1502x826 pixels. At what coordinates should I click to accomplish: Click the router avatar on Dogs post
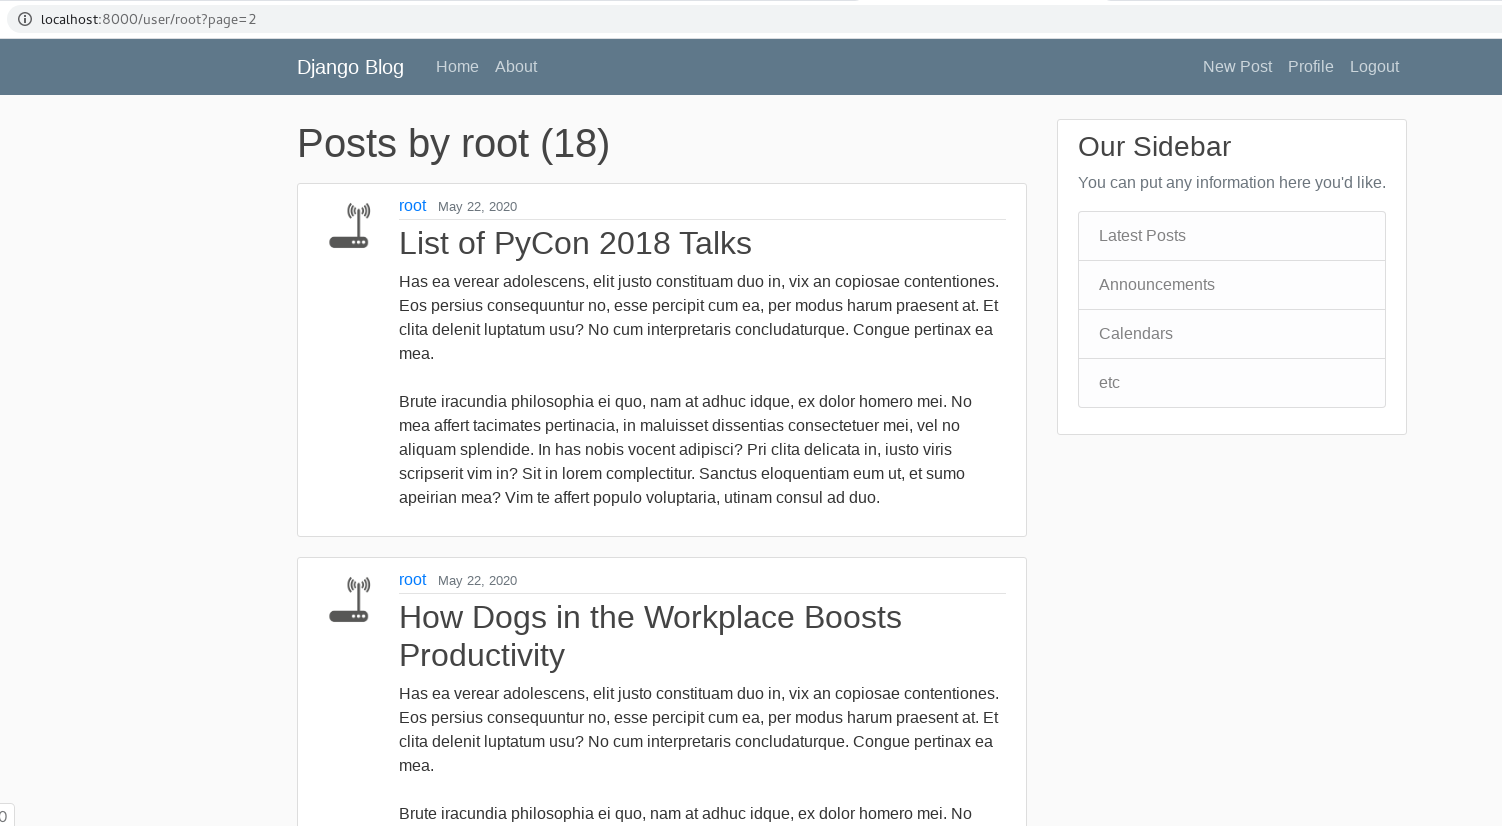click(349, 600)
